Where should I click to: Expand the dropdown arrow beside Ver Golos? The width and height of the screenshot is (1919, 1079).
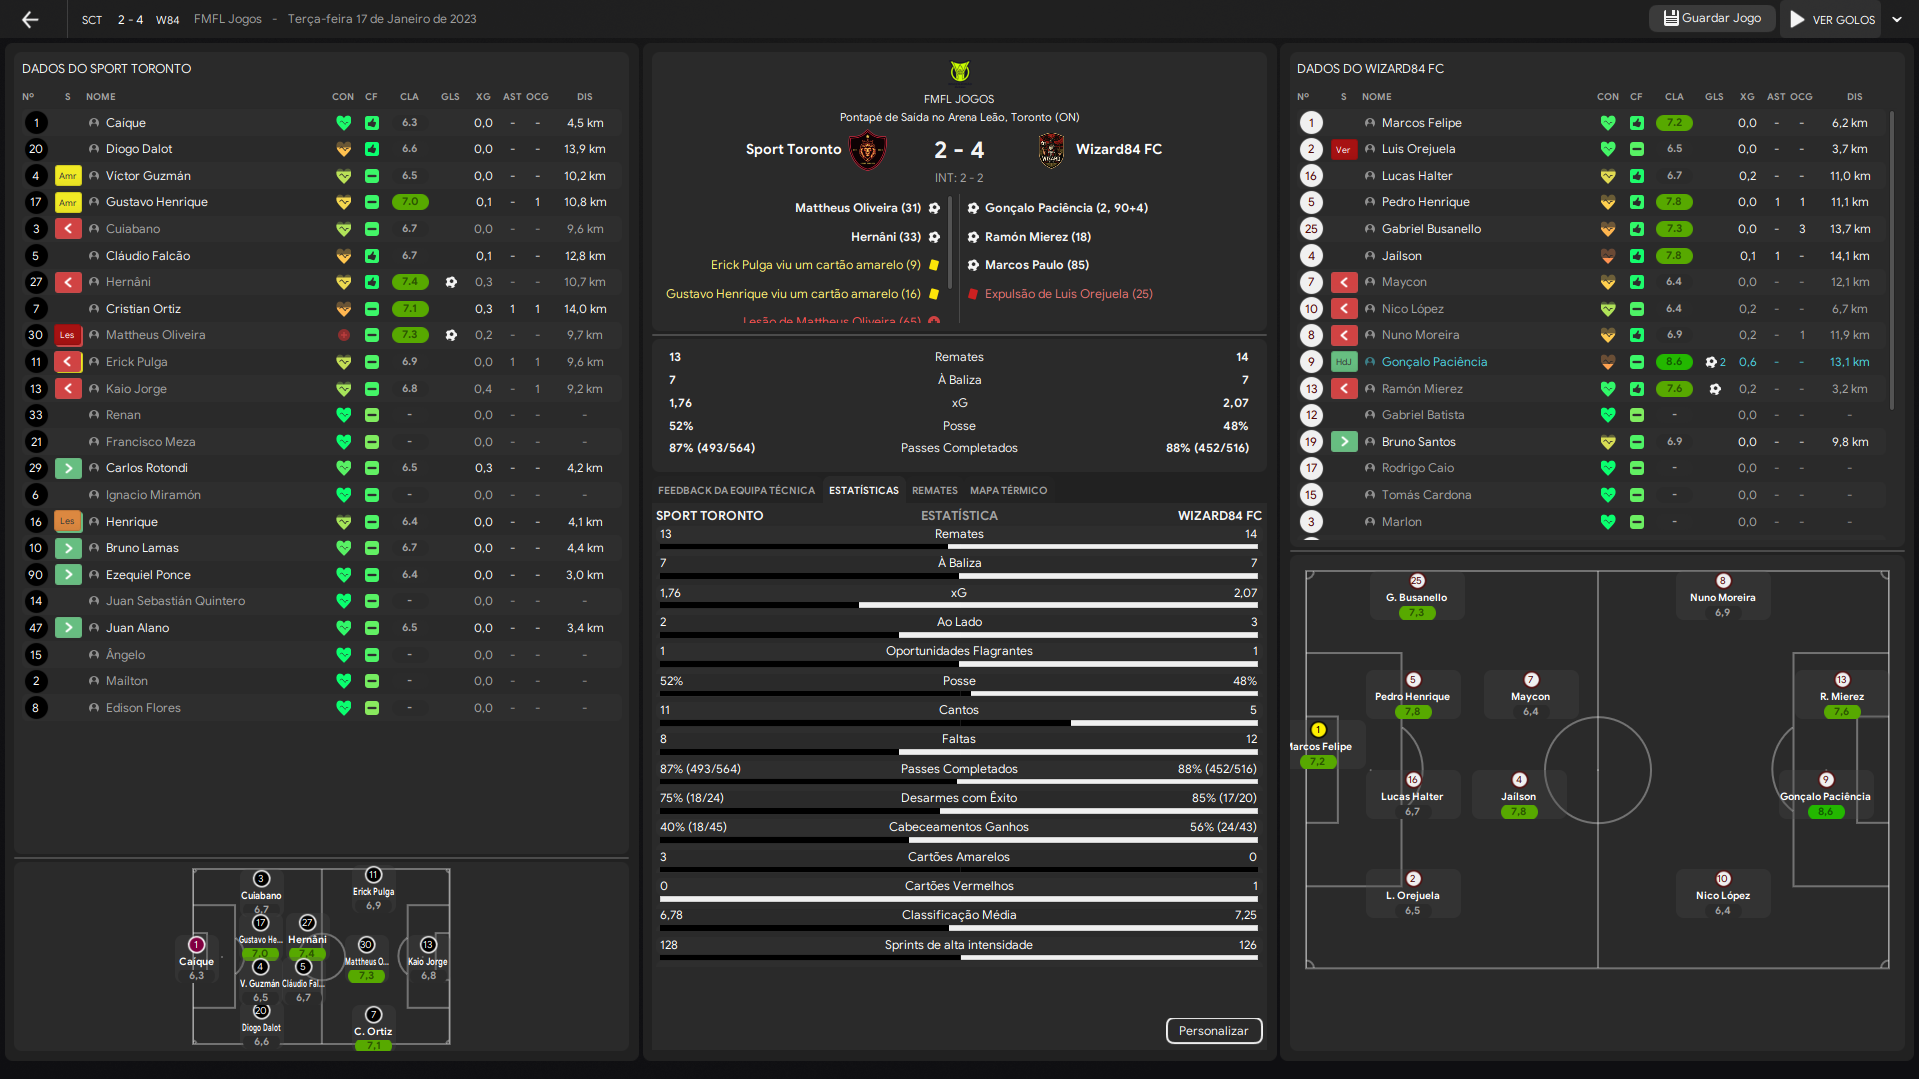pos(1897,19)
